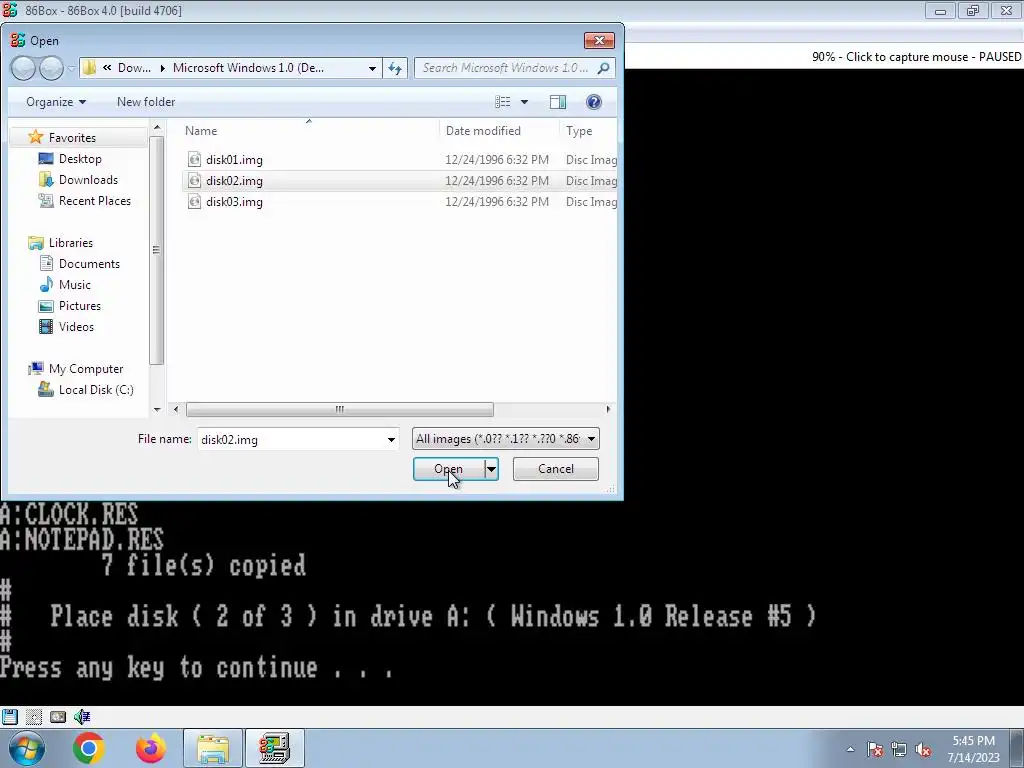Open Documents library in navigation pane

(89, 264)
